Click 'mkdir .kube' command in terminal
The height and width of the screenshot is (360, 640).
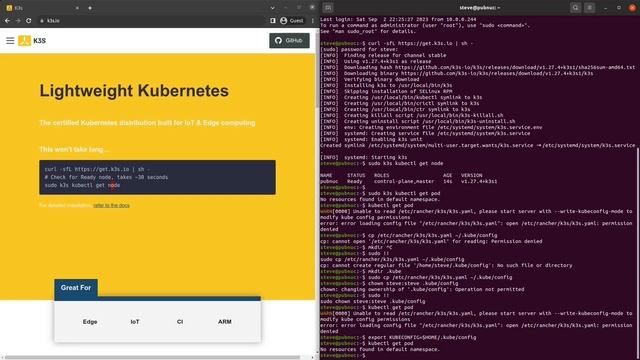coord(384,271)
